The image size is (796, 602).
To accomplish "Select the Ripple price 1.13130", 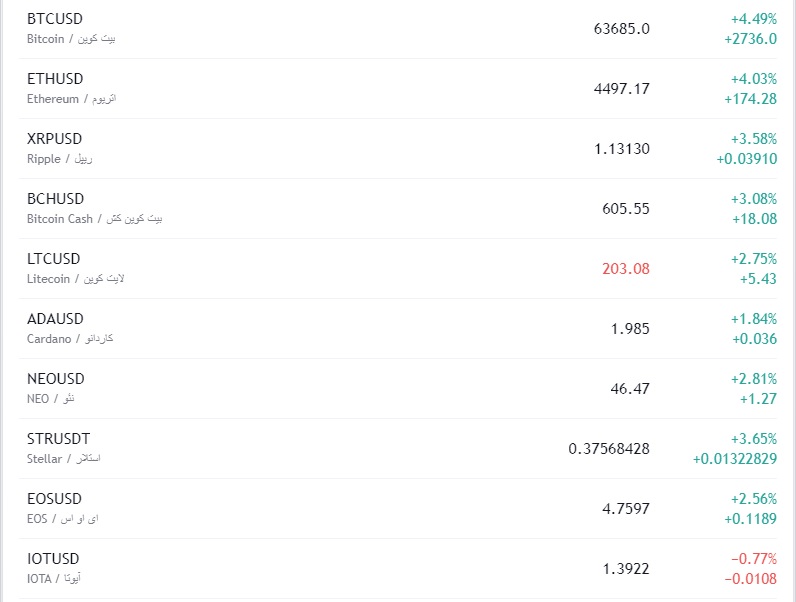I will click(621, 149).
